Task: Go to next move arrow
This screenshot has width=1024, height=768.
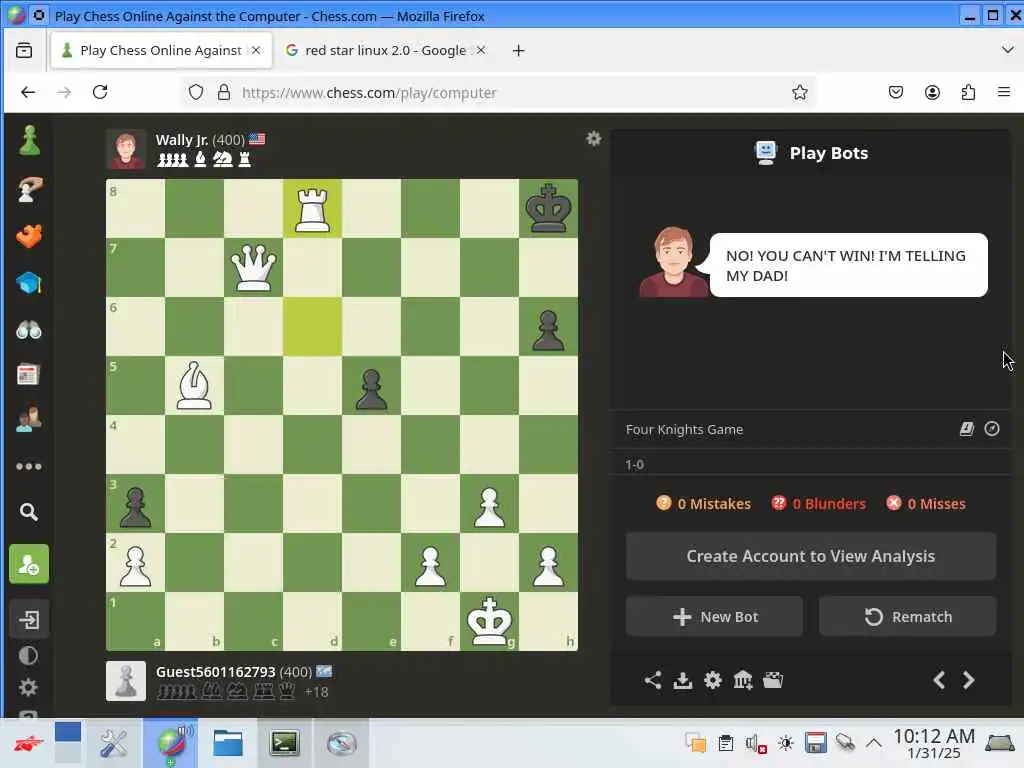Action: coord(968,680)
